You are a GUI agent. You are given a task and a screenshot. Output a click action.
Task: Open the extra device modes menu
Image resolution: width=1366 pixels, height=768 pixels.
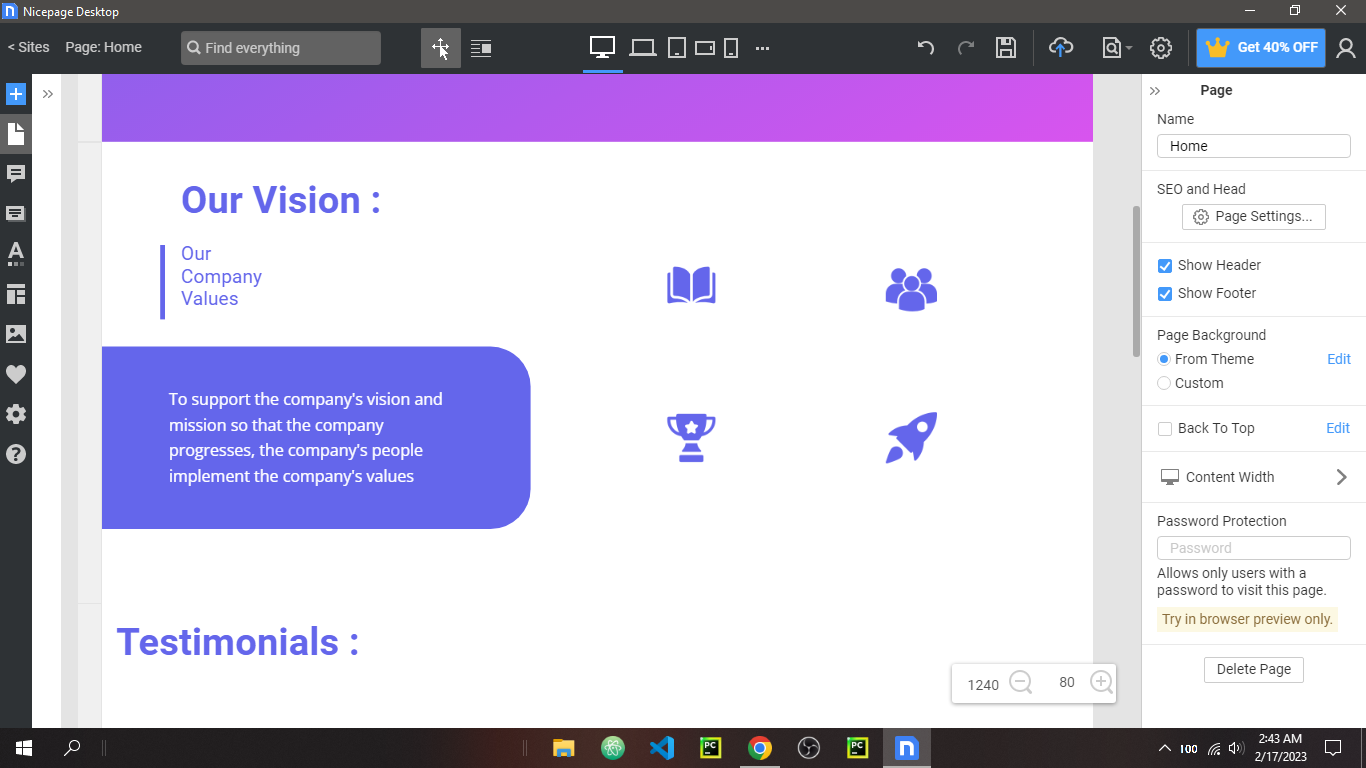[x=762, y=47]
